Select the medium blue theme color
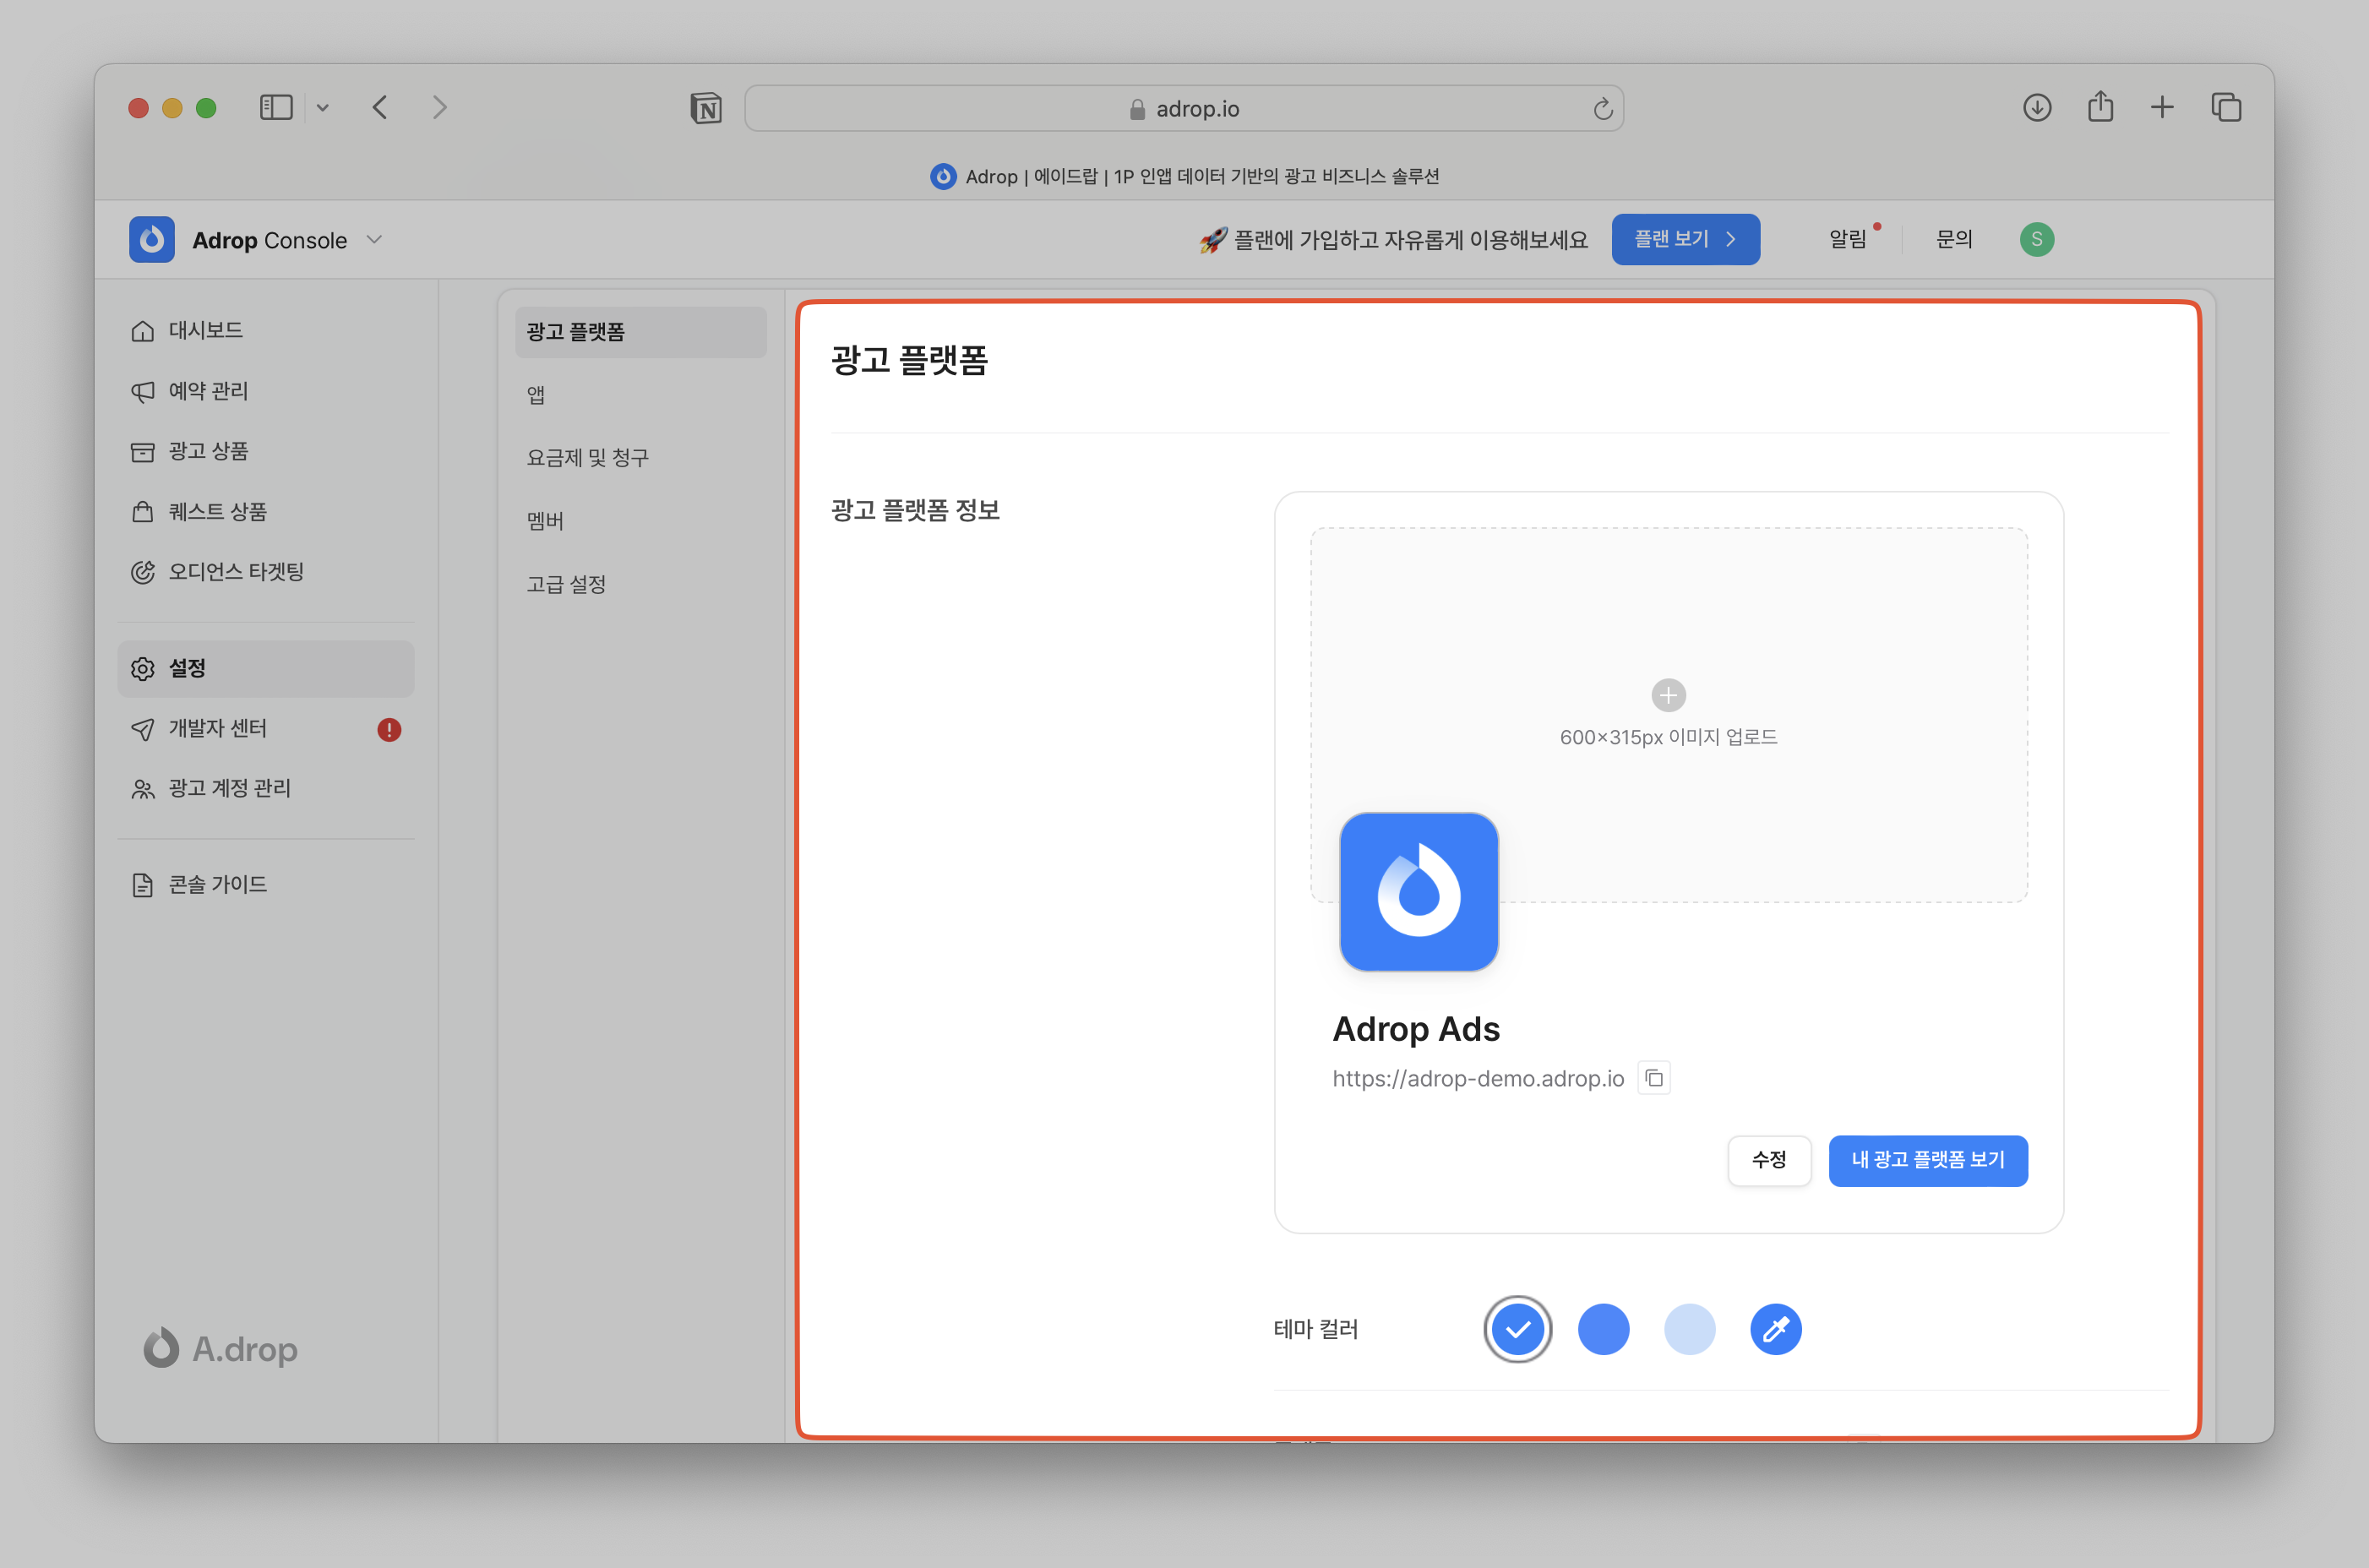The image size is (2369, 1568). pos(1603,1329)
